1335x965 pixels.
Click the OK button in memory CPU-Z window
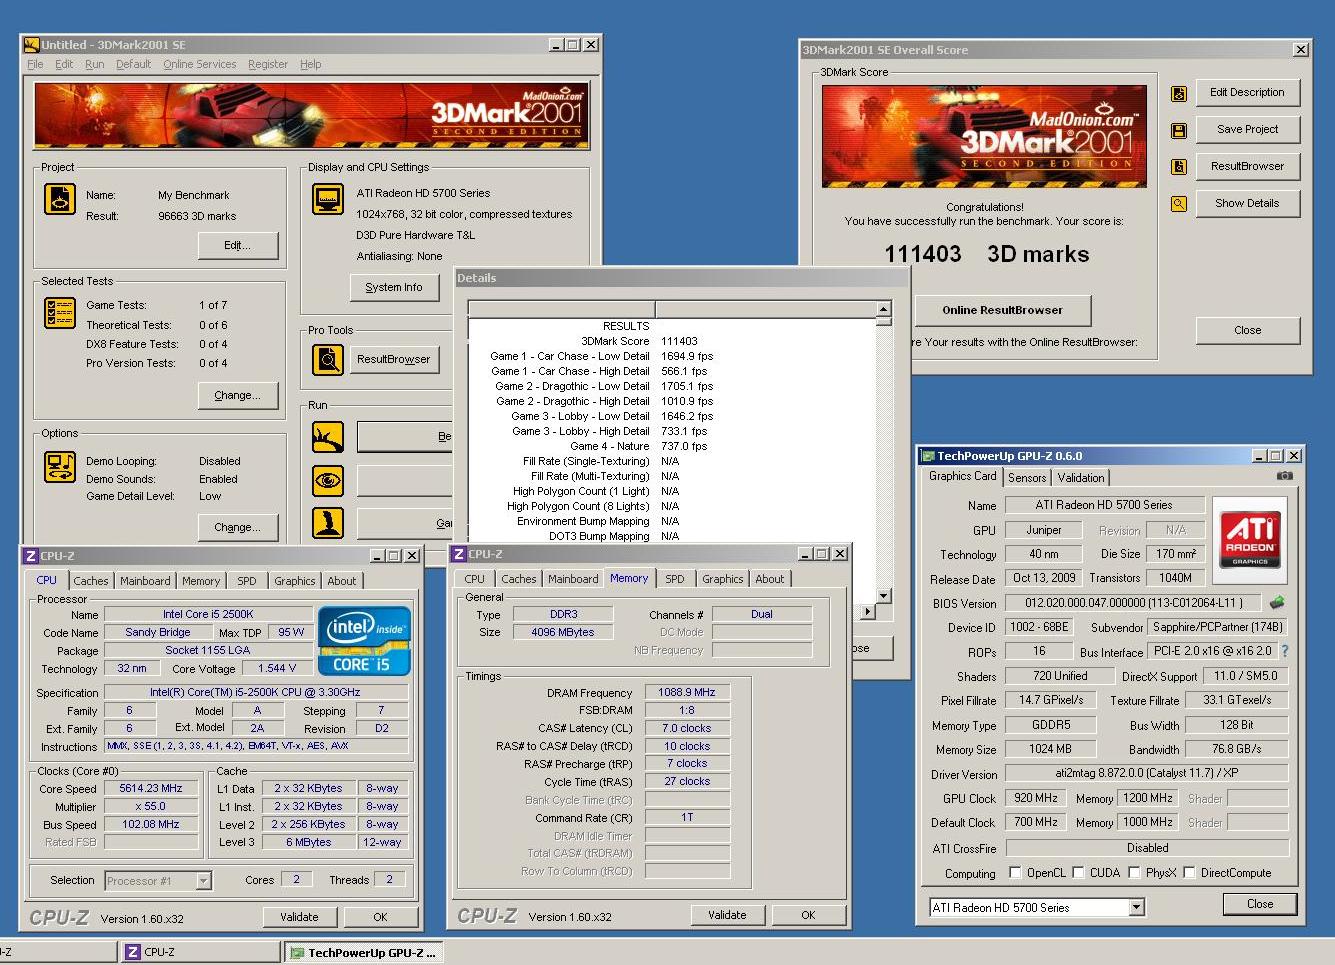[808, 915]
